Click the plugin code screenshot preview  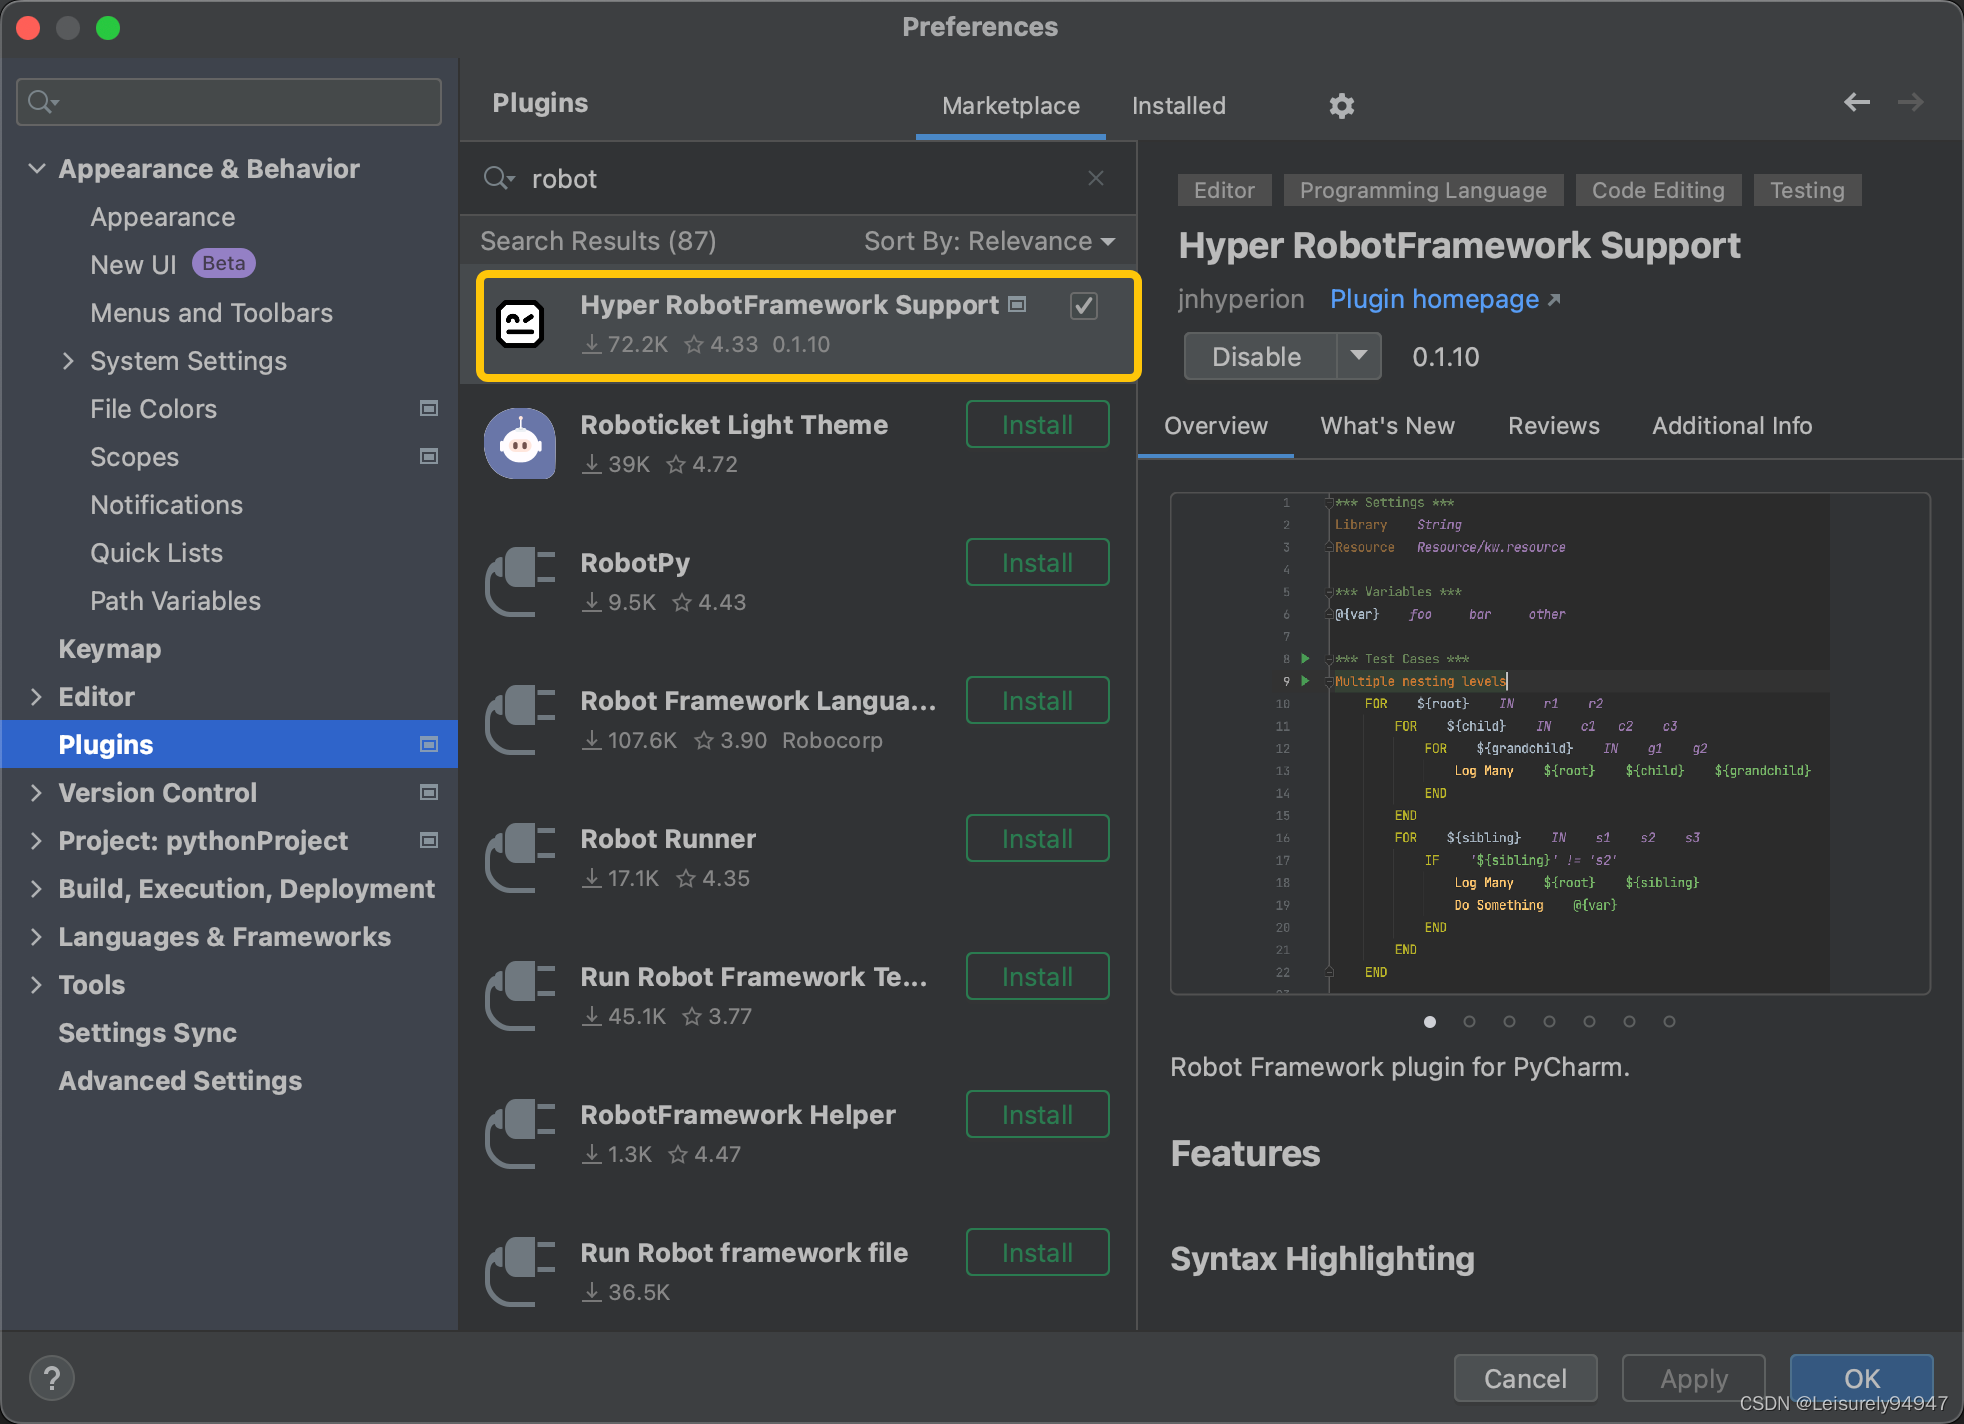[1550, 743]
